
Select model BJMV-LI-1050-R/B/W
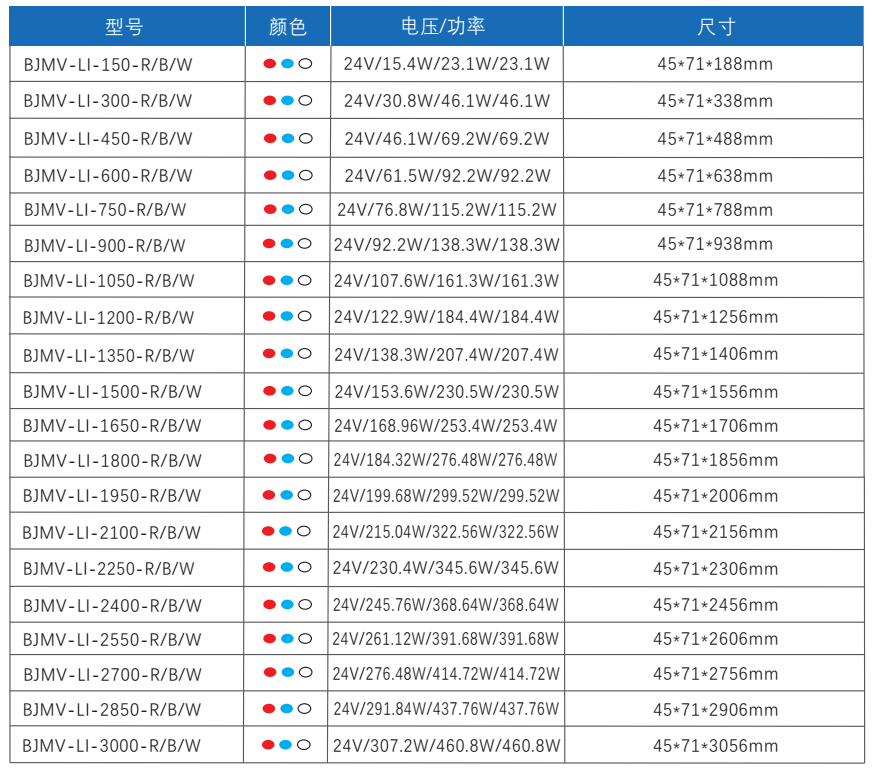tap(109, 281)
